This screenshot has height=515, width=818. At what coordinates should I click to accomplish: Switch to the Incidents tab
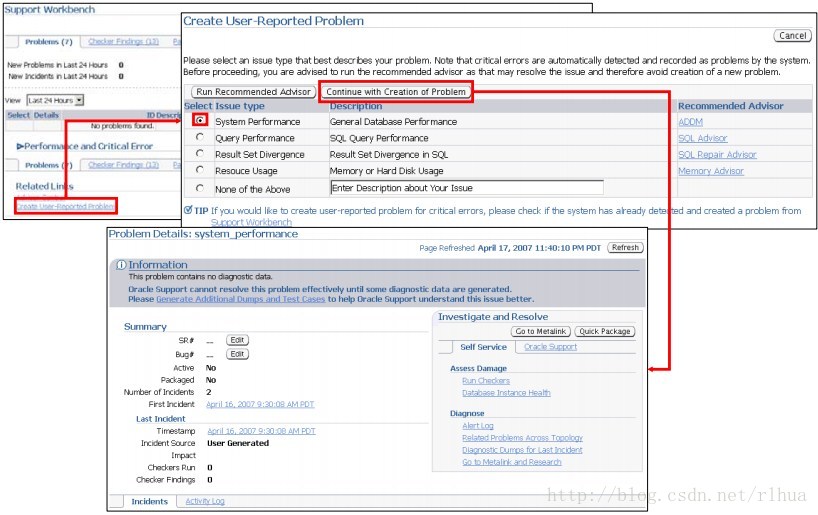pos(149,501)
